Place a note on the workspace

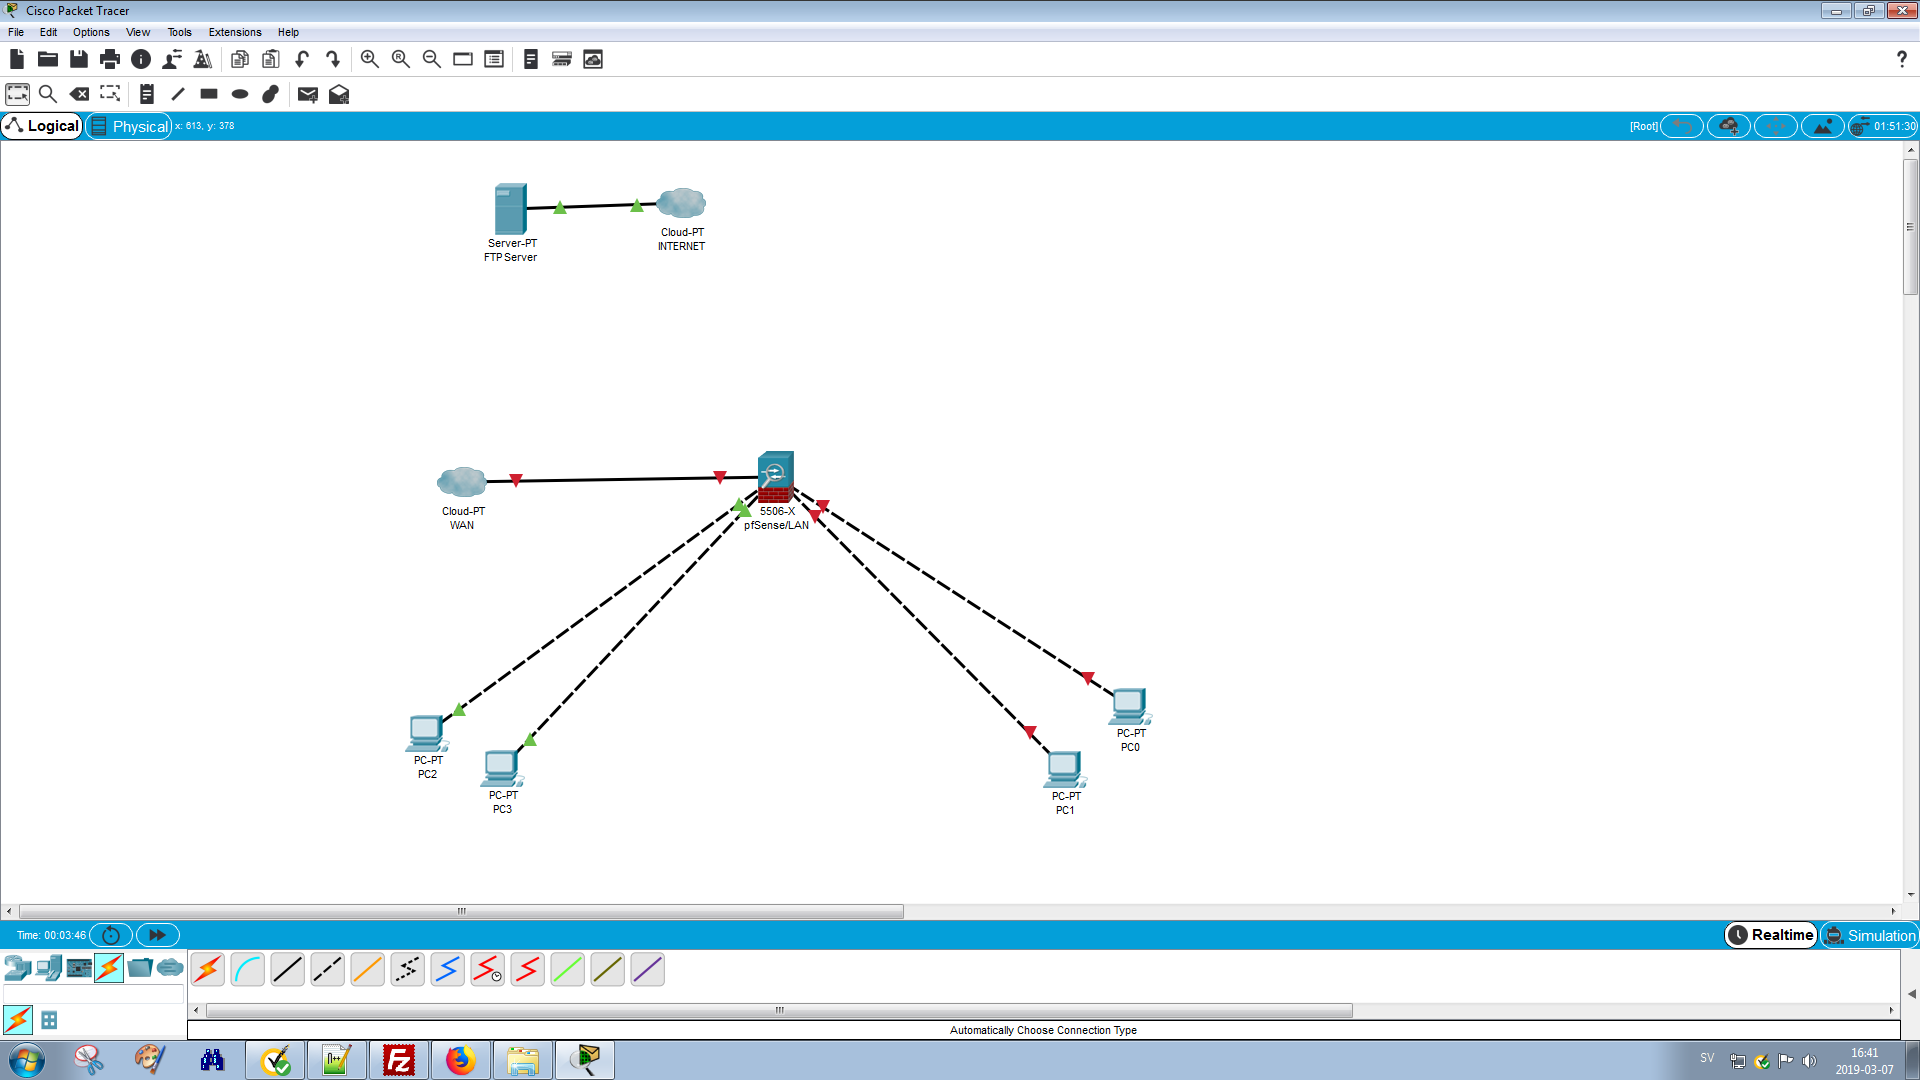(x=147, y=94)
